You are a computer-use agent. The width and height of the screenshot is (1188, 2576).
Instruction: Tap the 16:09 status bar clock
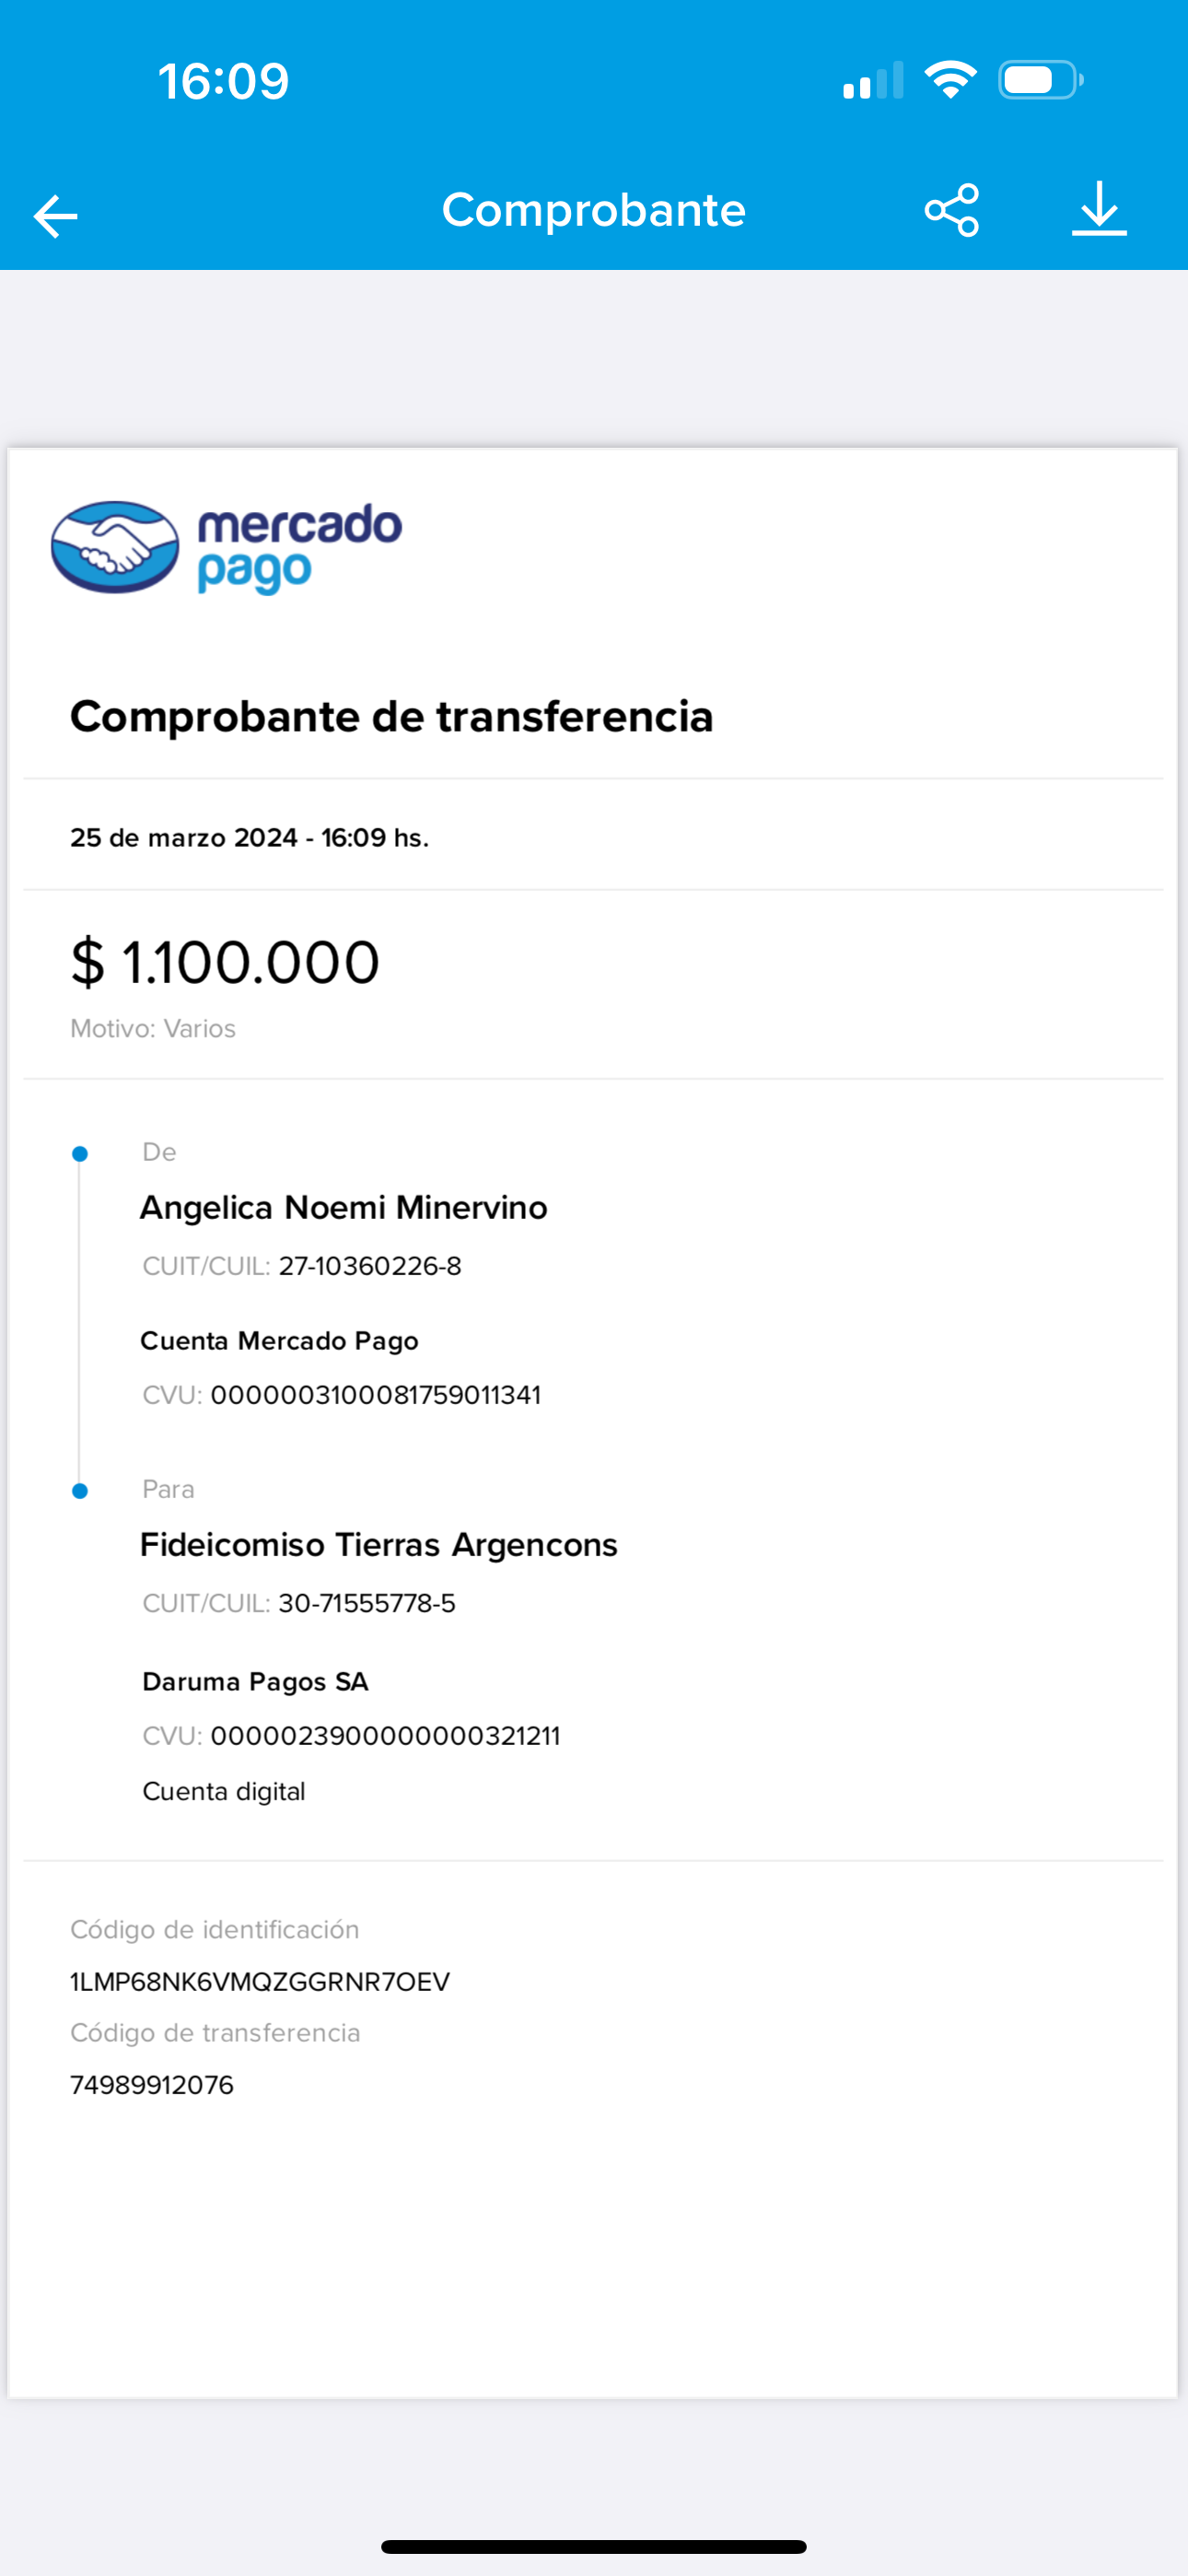[223, 81]
